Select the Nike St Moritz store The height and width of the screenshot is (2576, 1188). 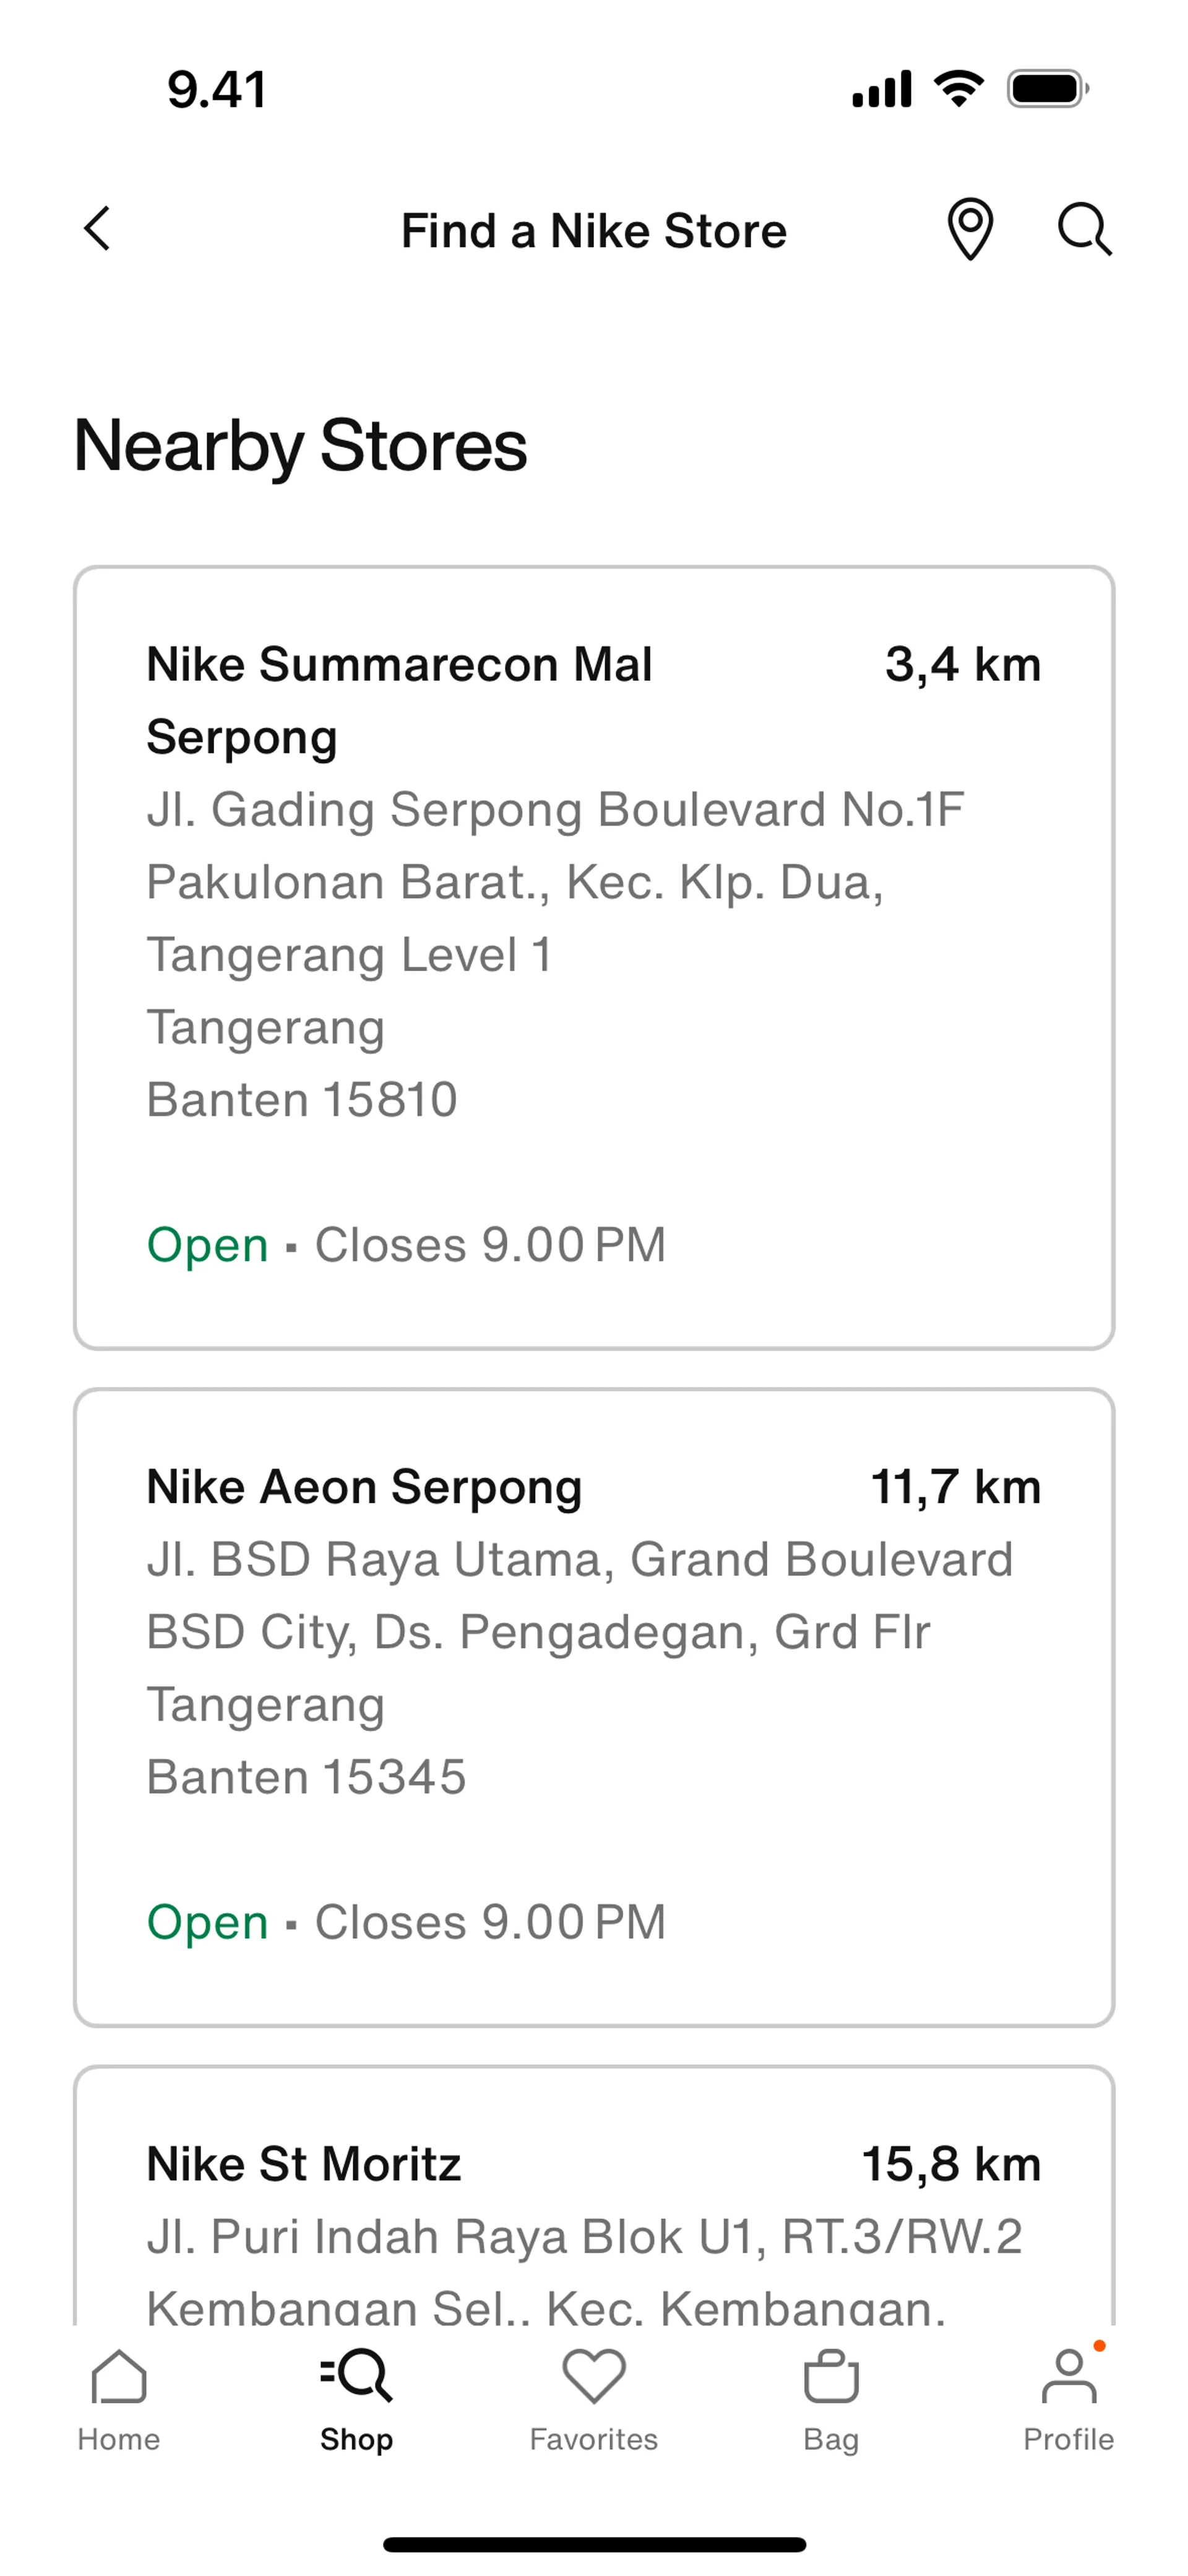tap(303, 2164)
